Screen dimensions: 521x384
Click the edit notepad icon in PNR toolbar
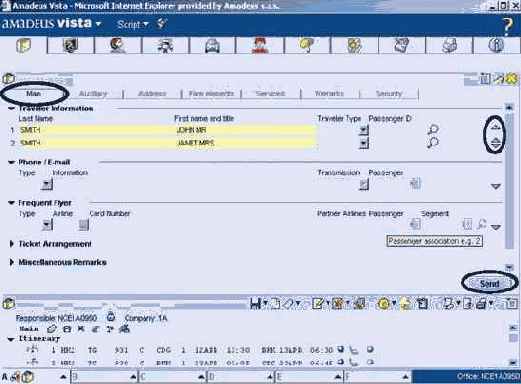click(317, 304)
